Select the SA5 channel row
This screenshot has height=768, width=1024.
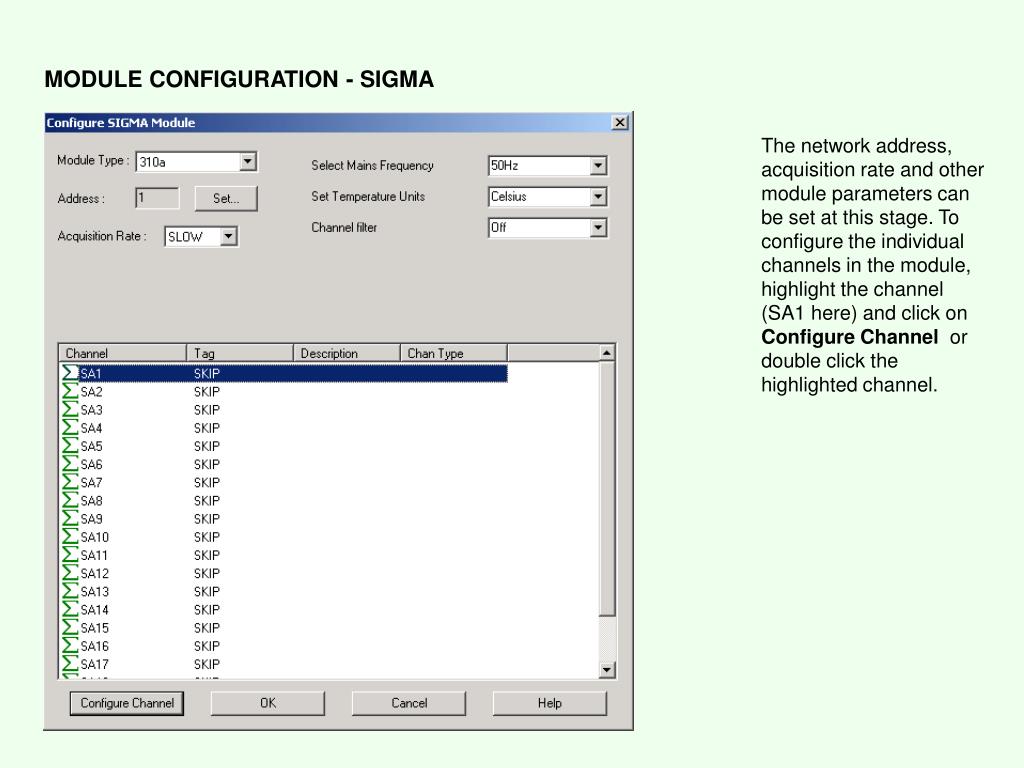click(x=284, y=446)
